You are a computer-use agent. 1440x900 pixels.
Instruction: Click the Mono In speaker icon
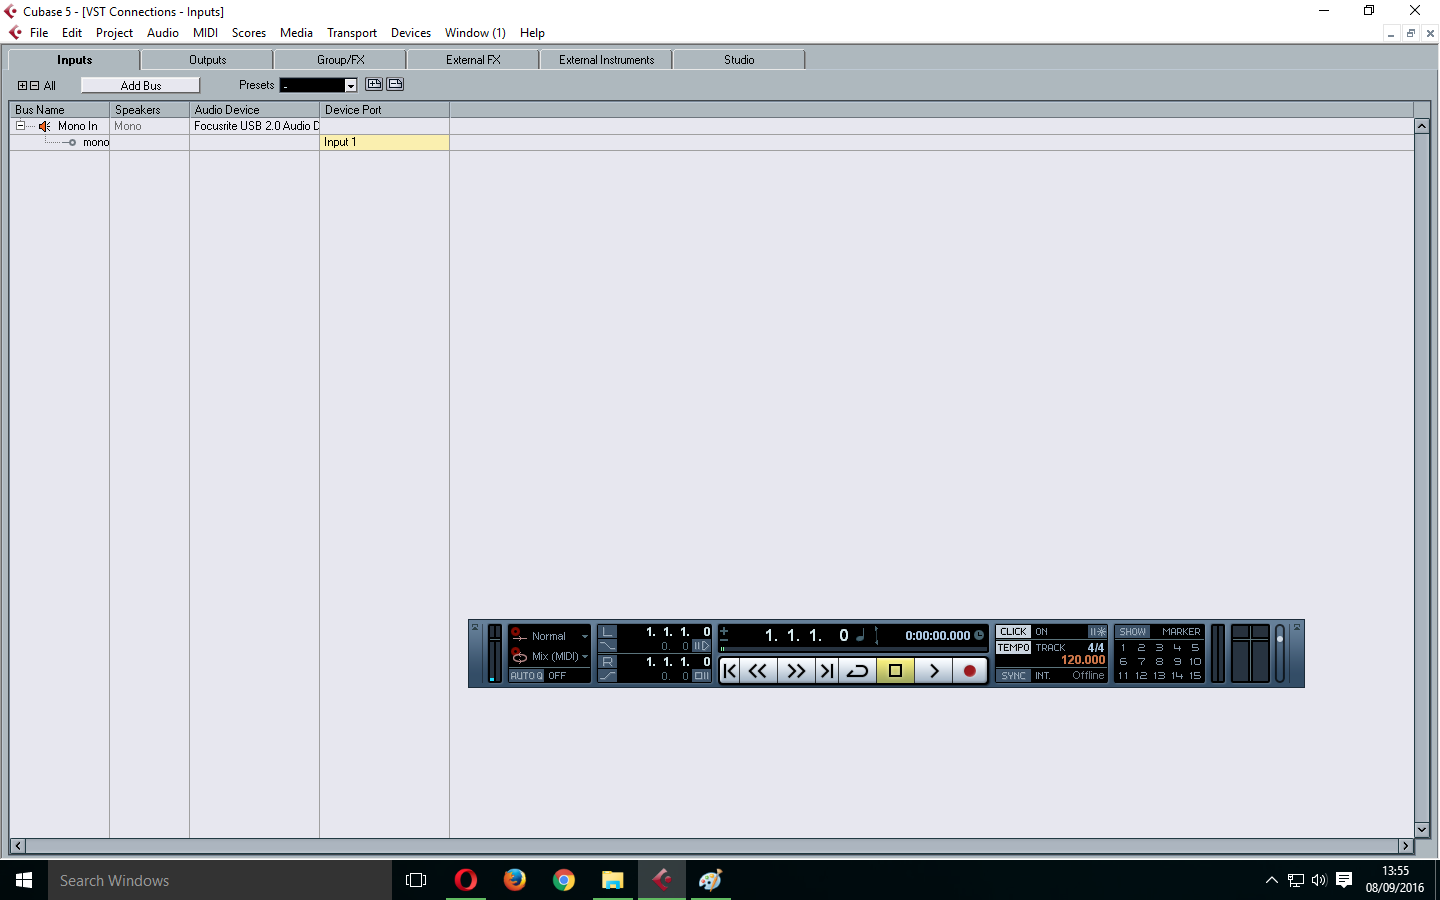point(44,126)
